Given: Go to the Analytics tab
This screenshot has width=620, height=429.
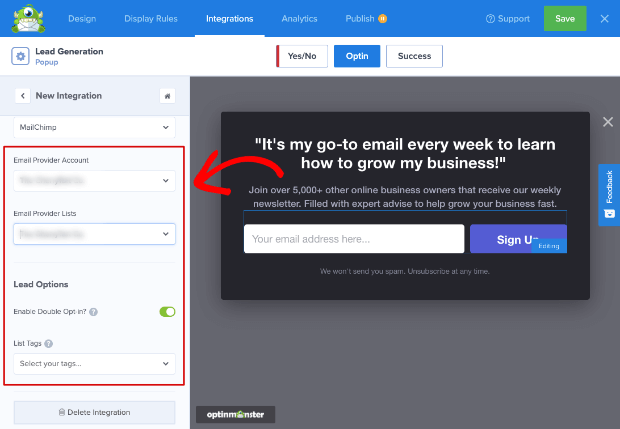Looking at the screenshot, I should pyautogui.click(x=299, y=19).
